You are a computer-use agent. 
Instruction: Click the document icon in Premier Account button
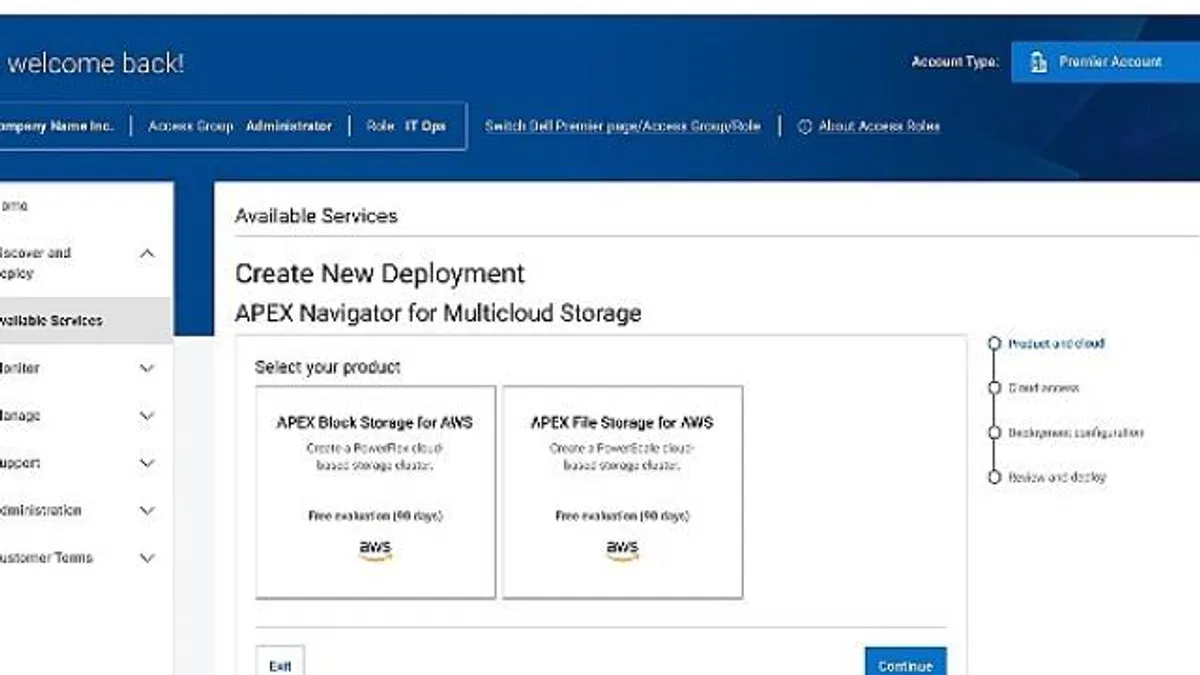coord(1039,62)
